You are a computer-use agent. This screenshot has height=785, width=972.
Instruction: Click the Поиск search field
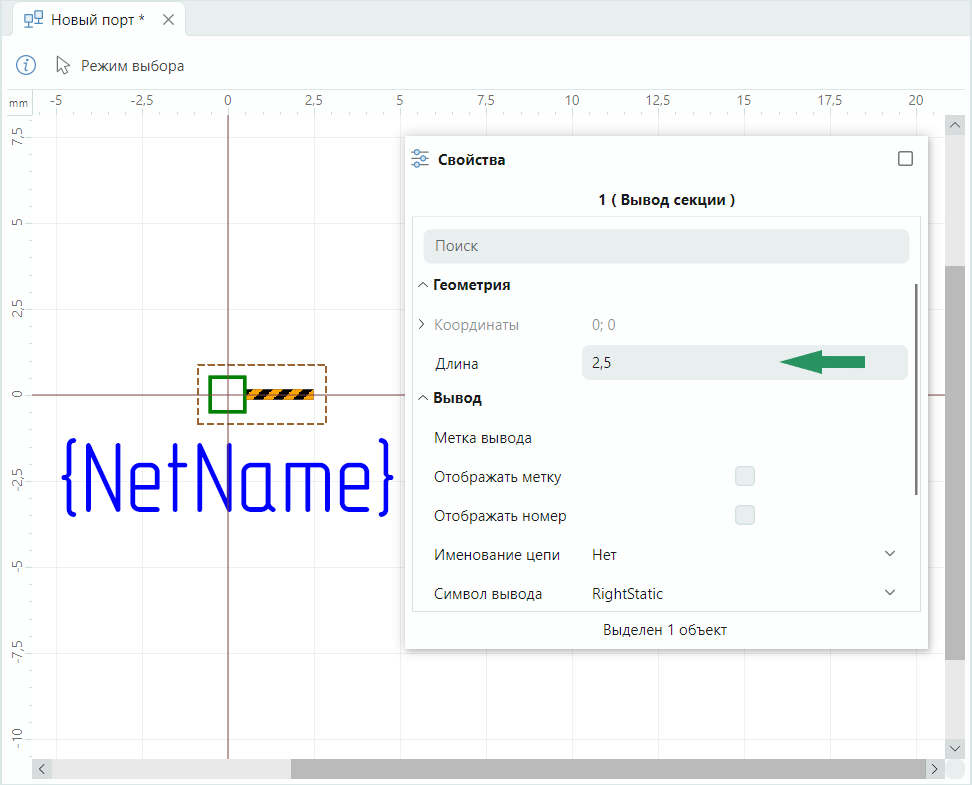point(665,246)
